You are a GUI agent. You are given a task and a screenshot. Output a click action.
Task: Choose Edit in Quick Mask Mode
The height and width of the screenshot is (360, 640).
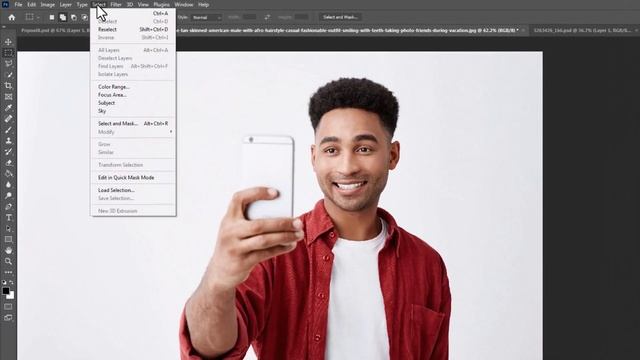(x=133, y=178)
